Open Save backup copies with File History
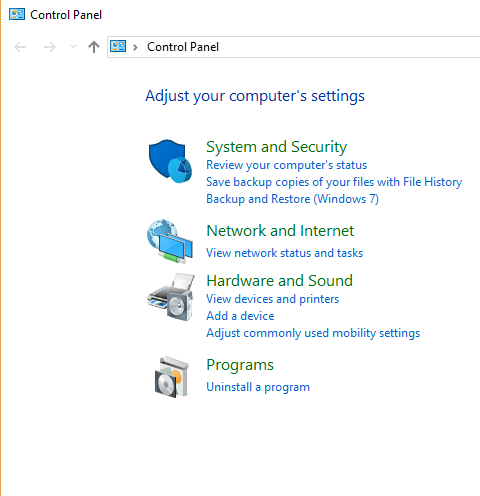 (x=334, y=182)
